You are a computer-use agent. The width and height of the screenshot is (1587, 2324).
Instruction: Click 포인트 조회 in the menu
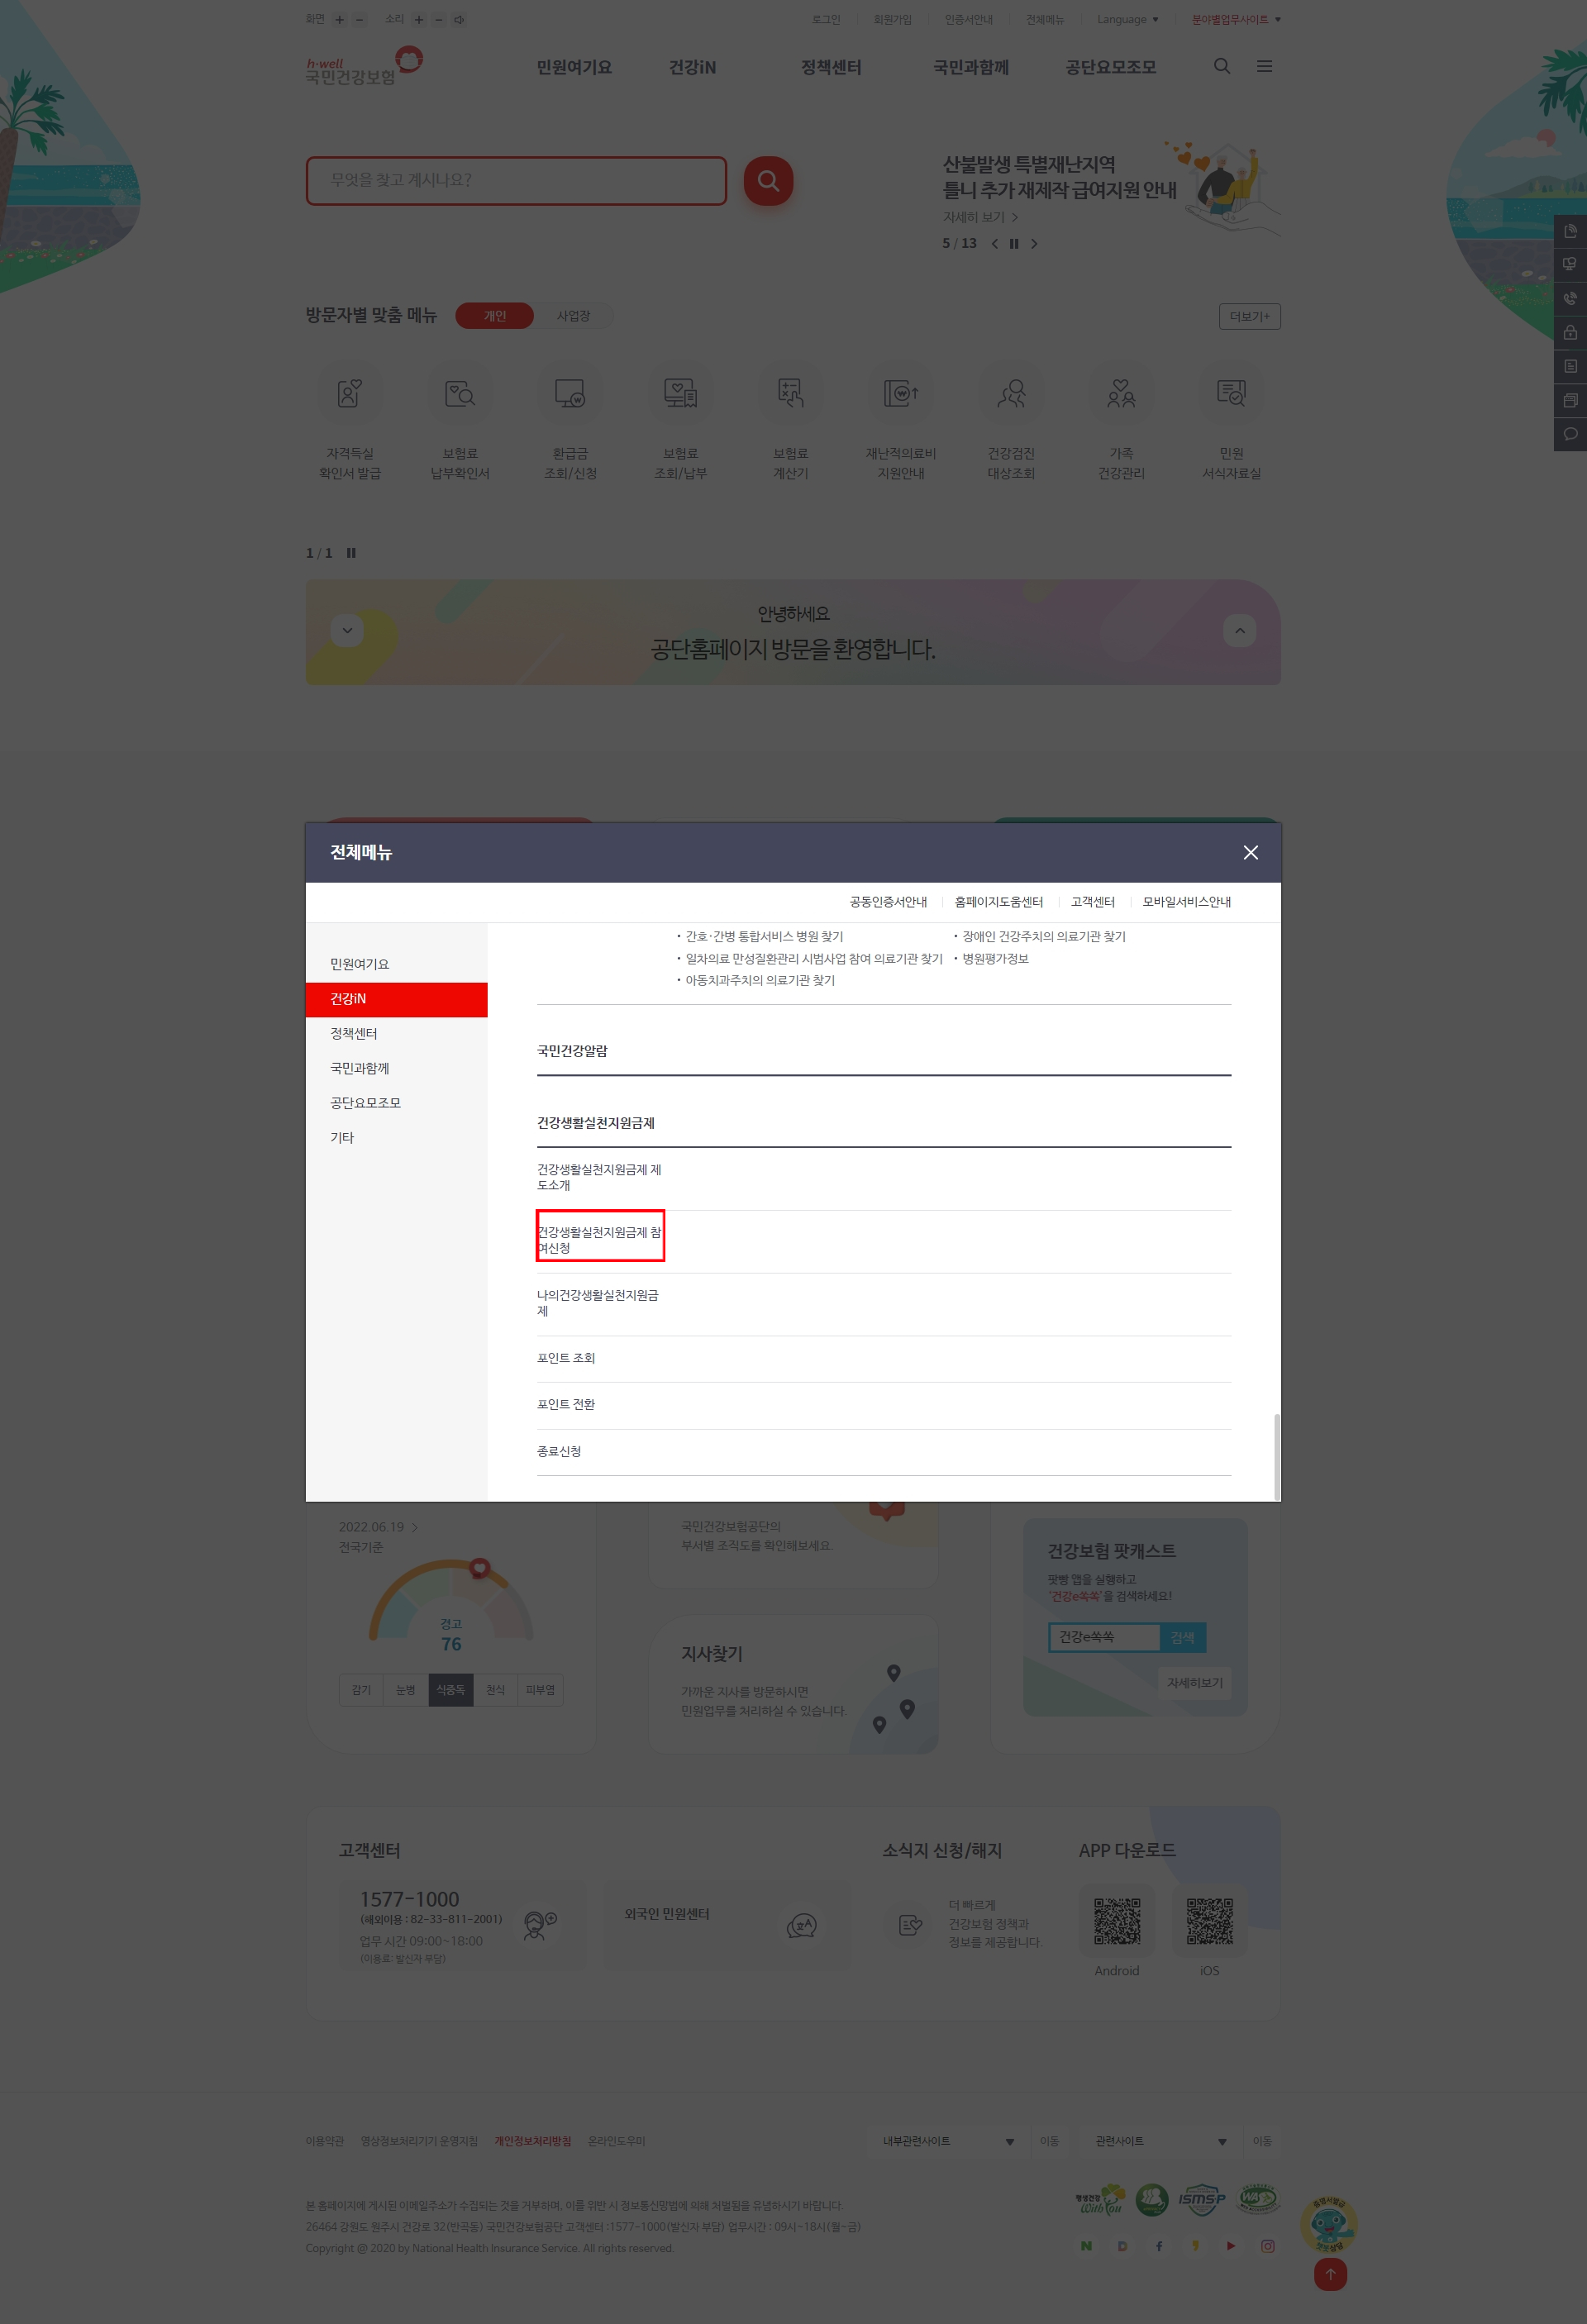[x=566, y=1358]
